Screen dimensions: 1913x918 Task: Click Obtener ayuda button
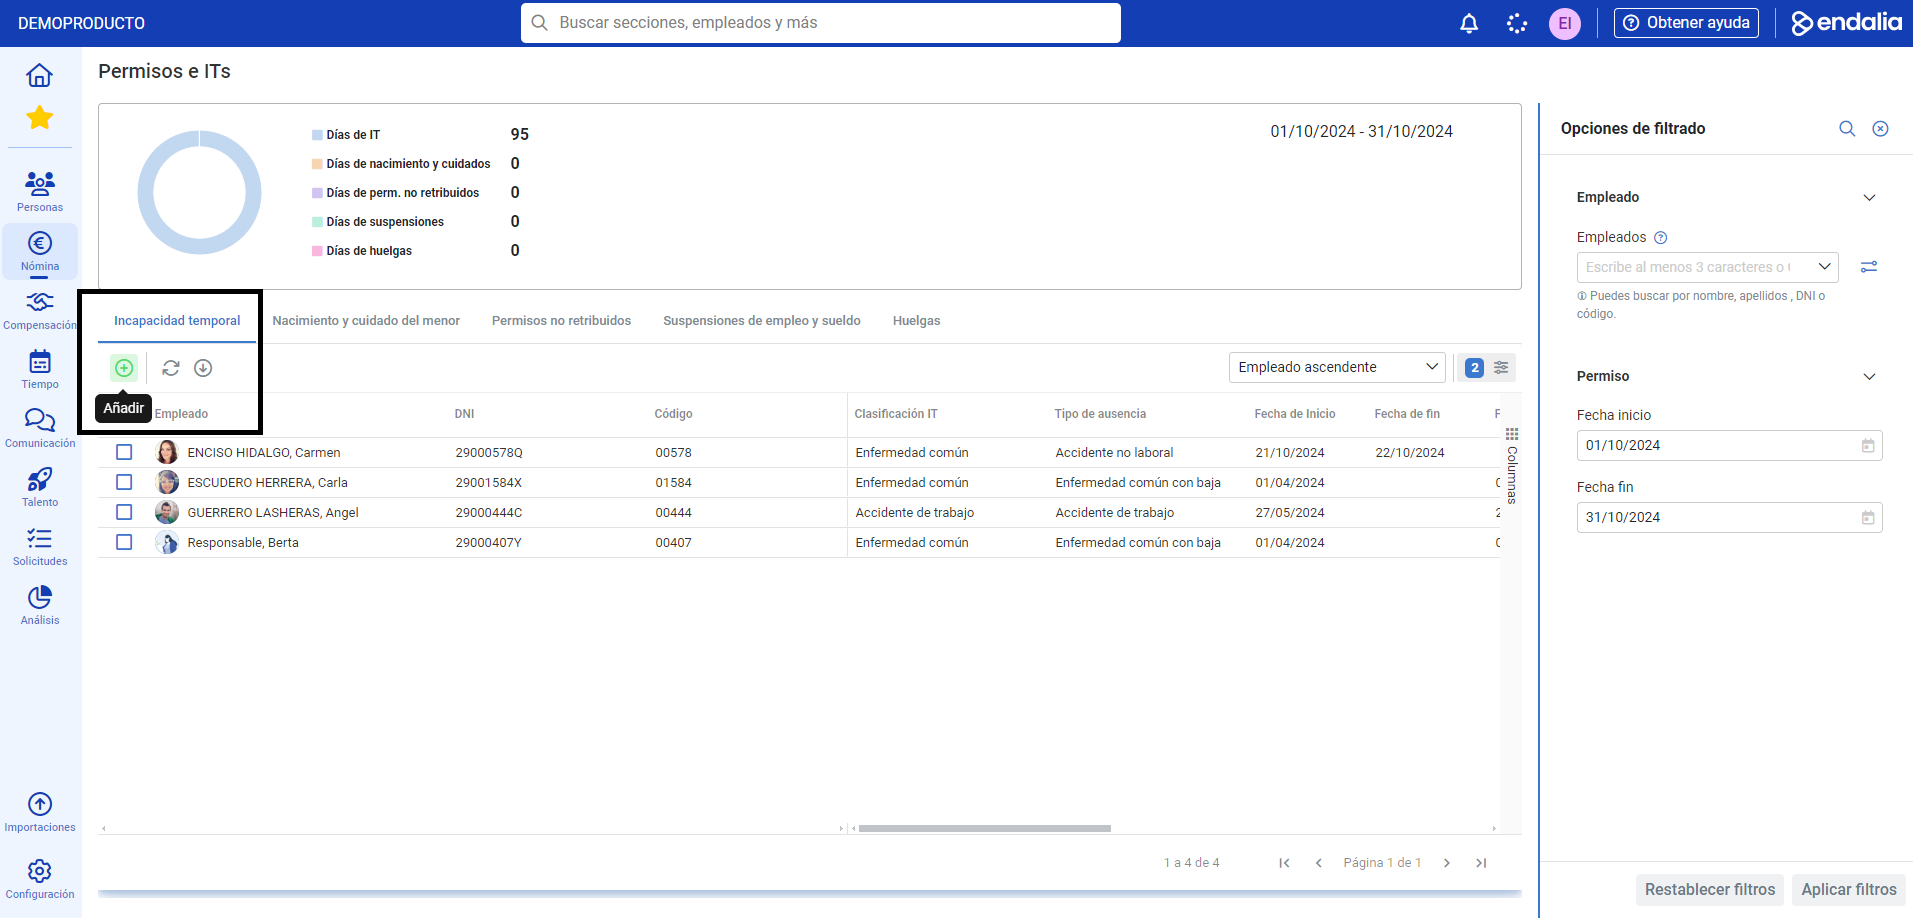point(1686,23)
